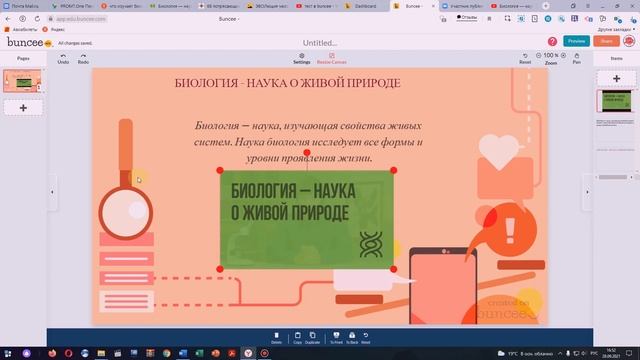Viewport: 640px width, 360px height.
Task: Select the green biology image on canvas
Action: 307,220
